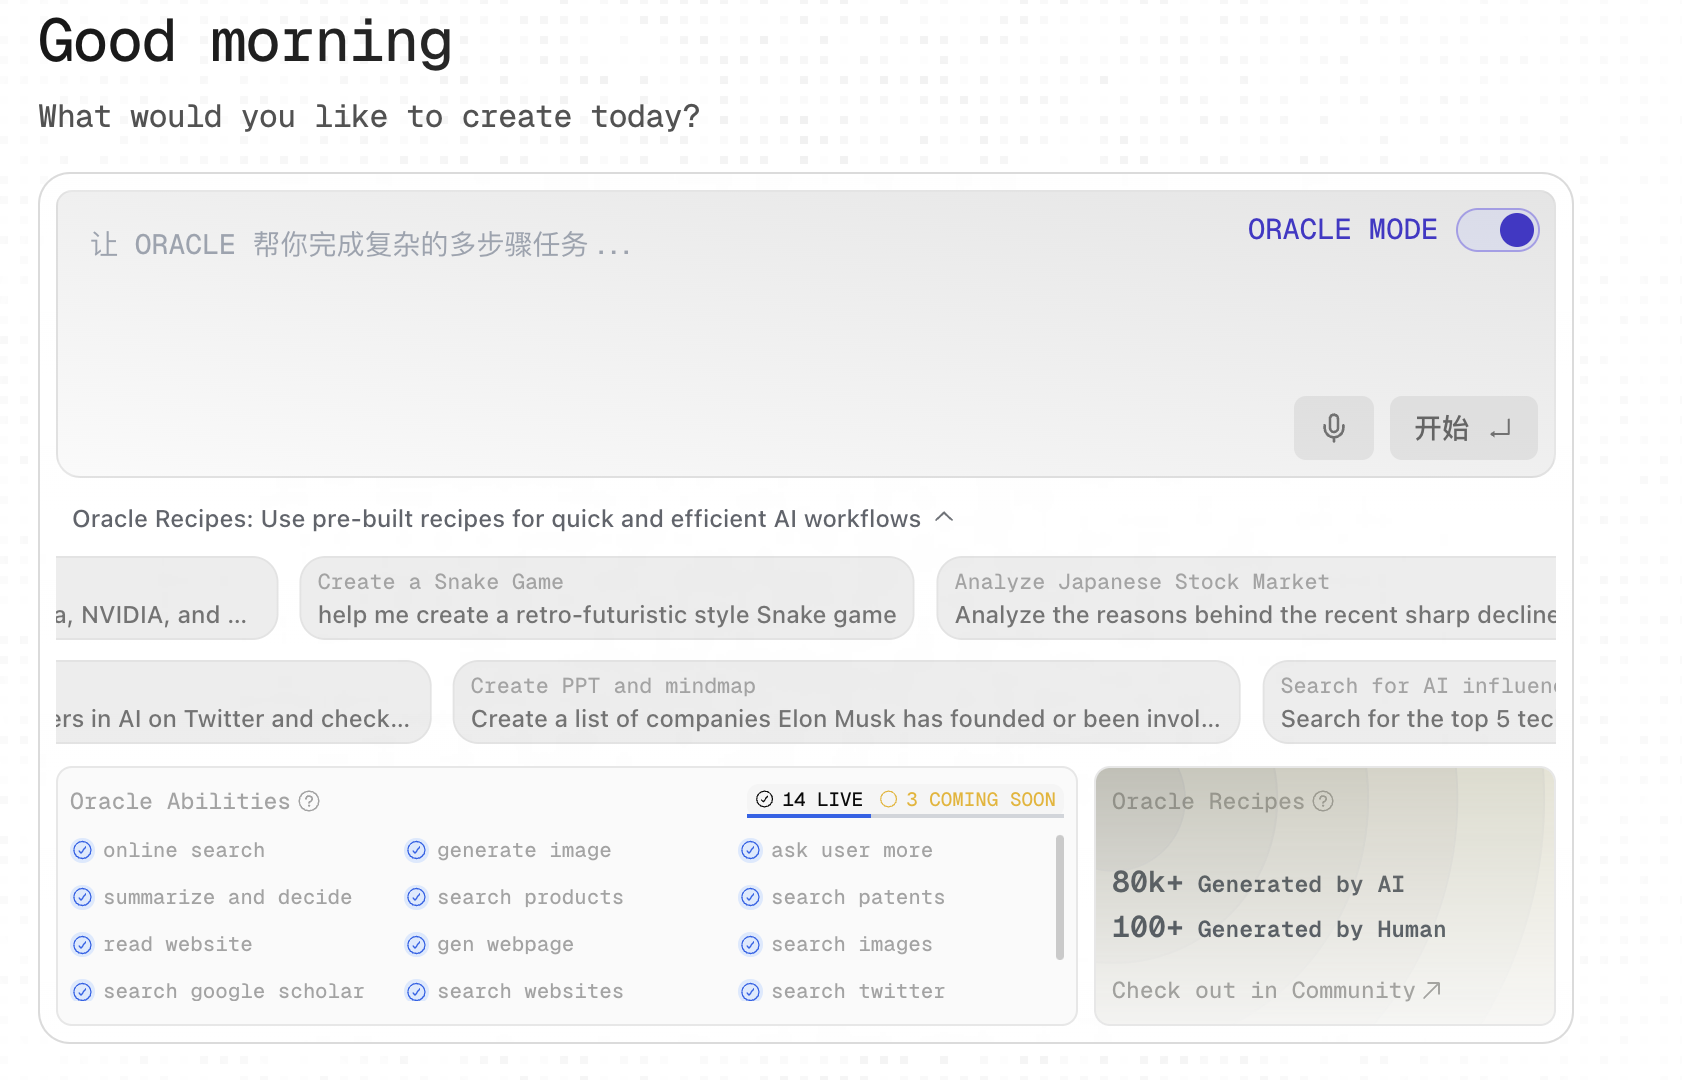Select the Create PPT and mindmap recipe

(x=846, y=702)
